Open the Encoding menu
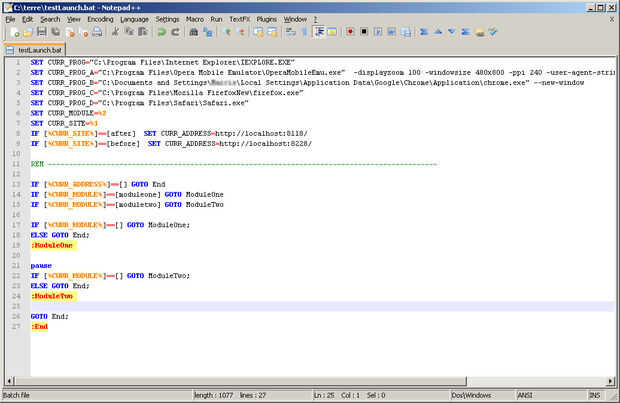620x403 pixels. [x=100, y=19]
